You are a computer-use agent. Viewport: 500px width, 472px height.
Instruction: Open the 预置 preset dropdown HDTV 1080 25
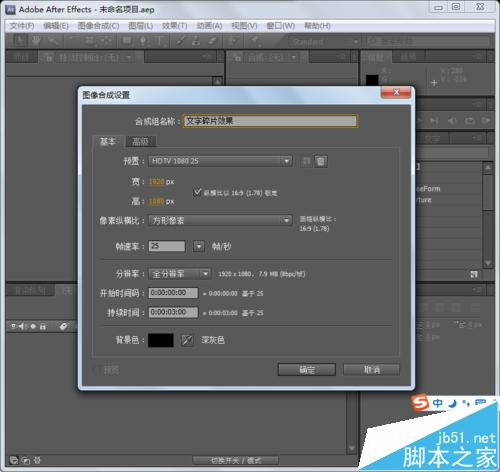pyautogui.click(x=220, y=161)
